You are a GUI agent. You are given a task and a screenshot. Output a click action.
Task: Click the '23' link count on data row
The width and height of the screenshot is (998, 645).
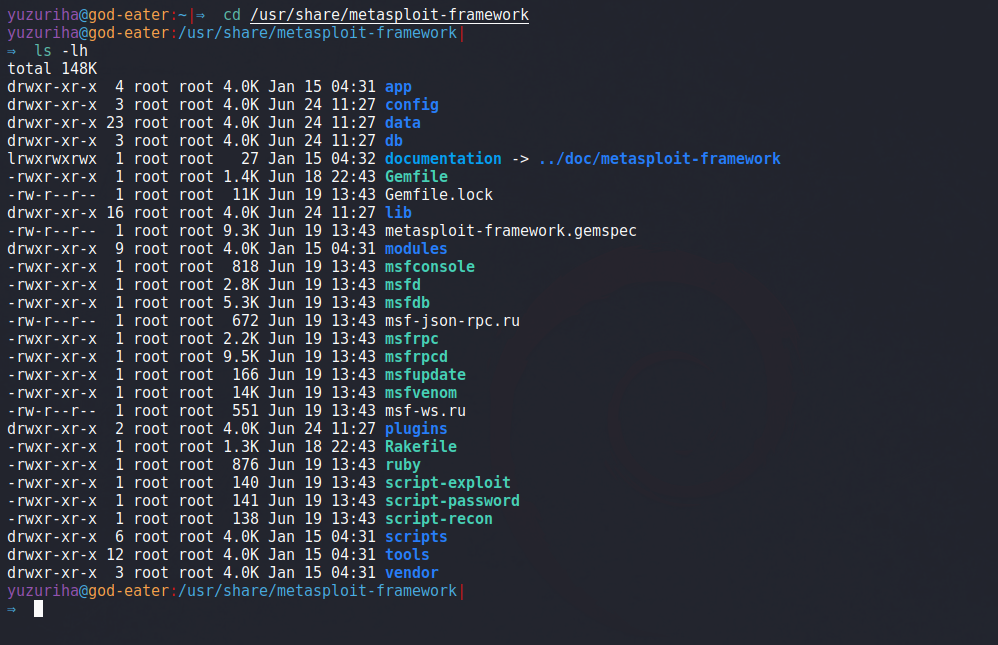[115, 123]
